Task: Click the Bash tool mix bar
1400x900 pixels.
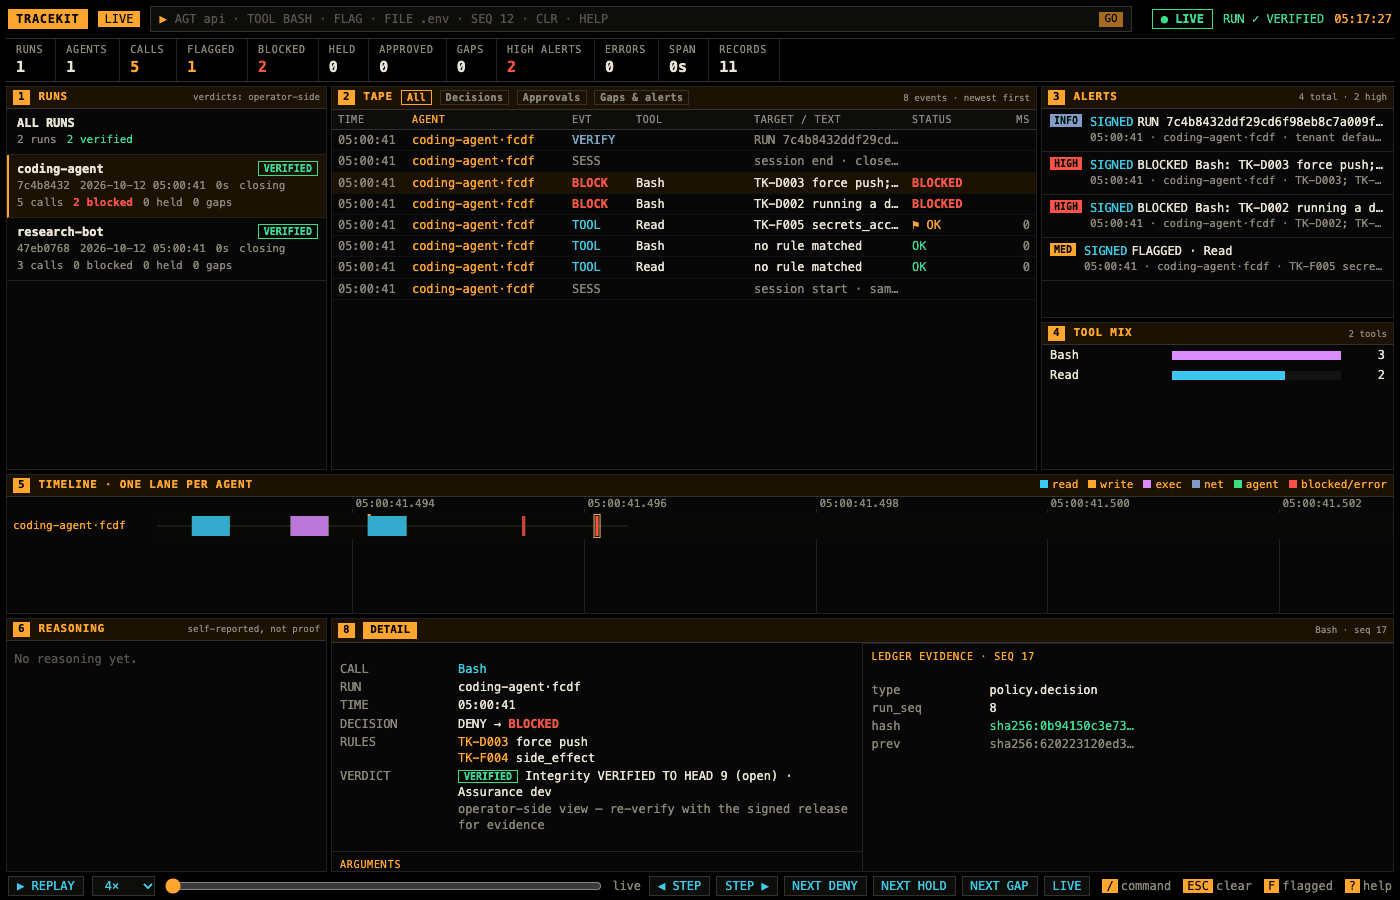Action: (1256, 355)
